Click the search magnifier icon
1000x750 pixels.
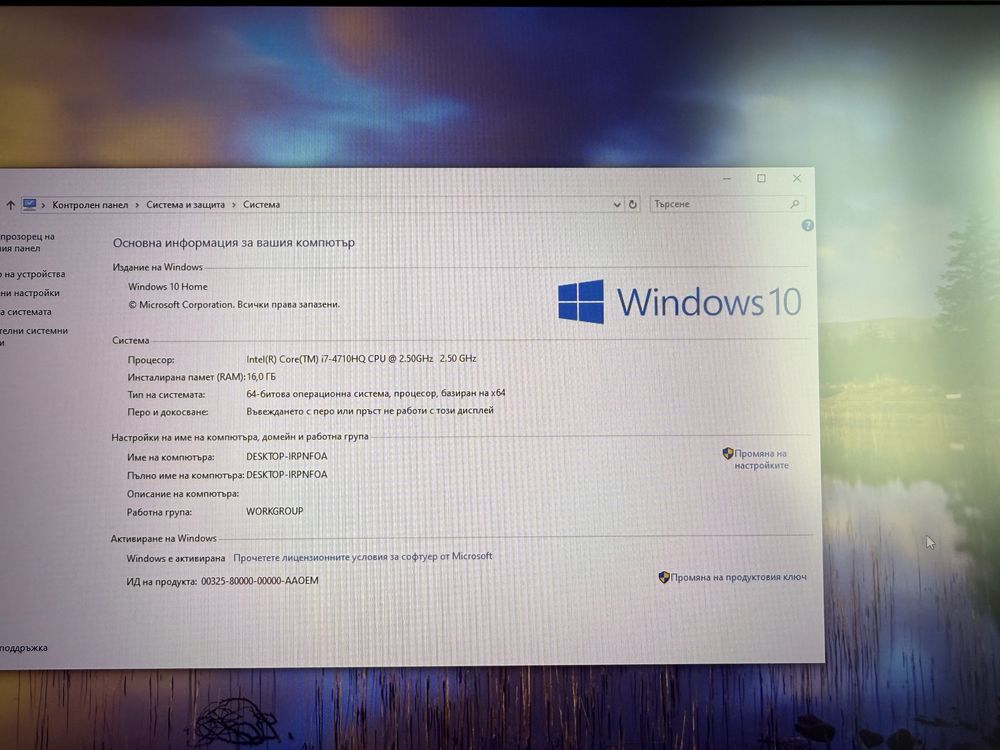click(794, 204)
